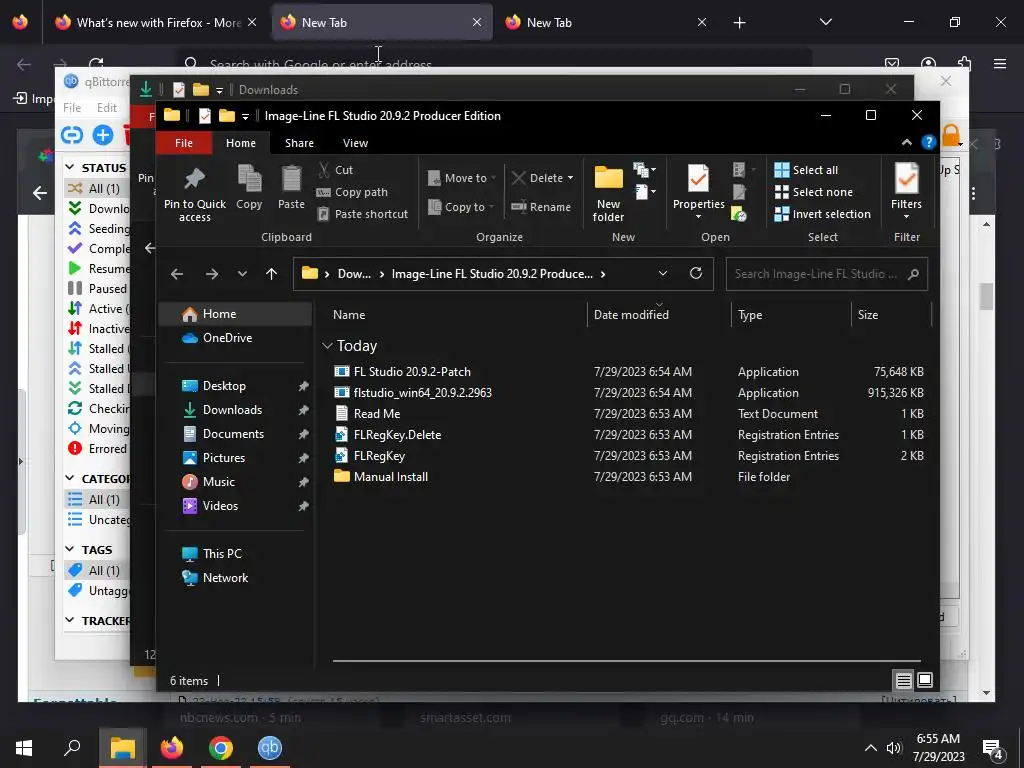Select Paused filter in qBittorrent
Image resolution: width=1024 pixels, height=768 pixels.
98,289
